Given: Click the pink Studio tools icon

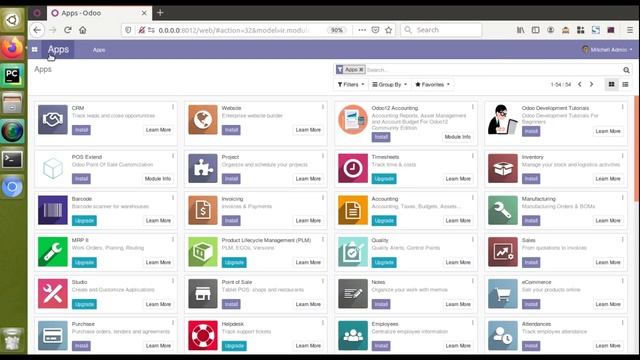Looking at the screenshot, I should (53, 294).
